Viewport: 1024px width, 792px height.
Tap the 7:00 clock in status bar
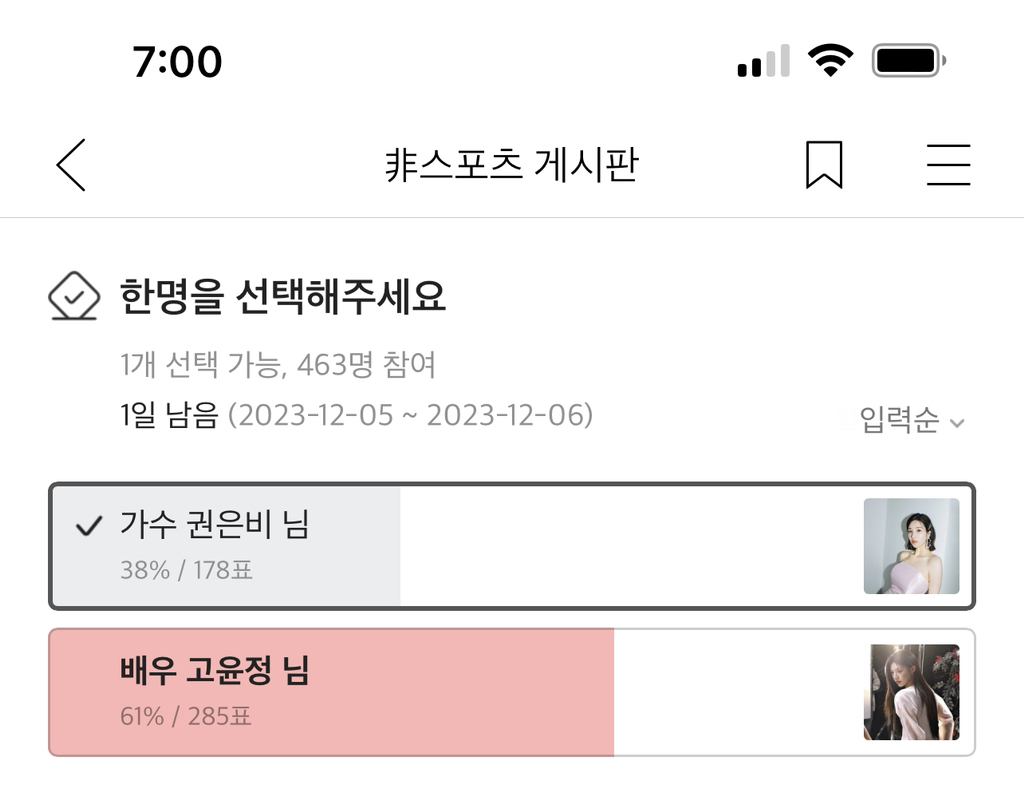[x=177, y=62]
